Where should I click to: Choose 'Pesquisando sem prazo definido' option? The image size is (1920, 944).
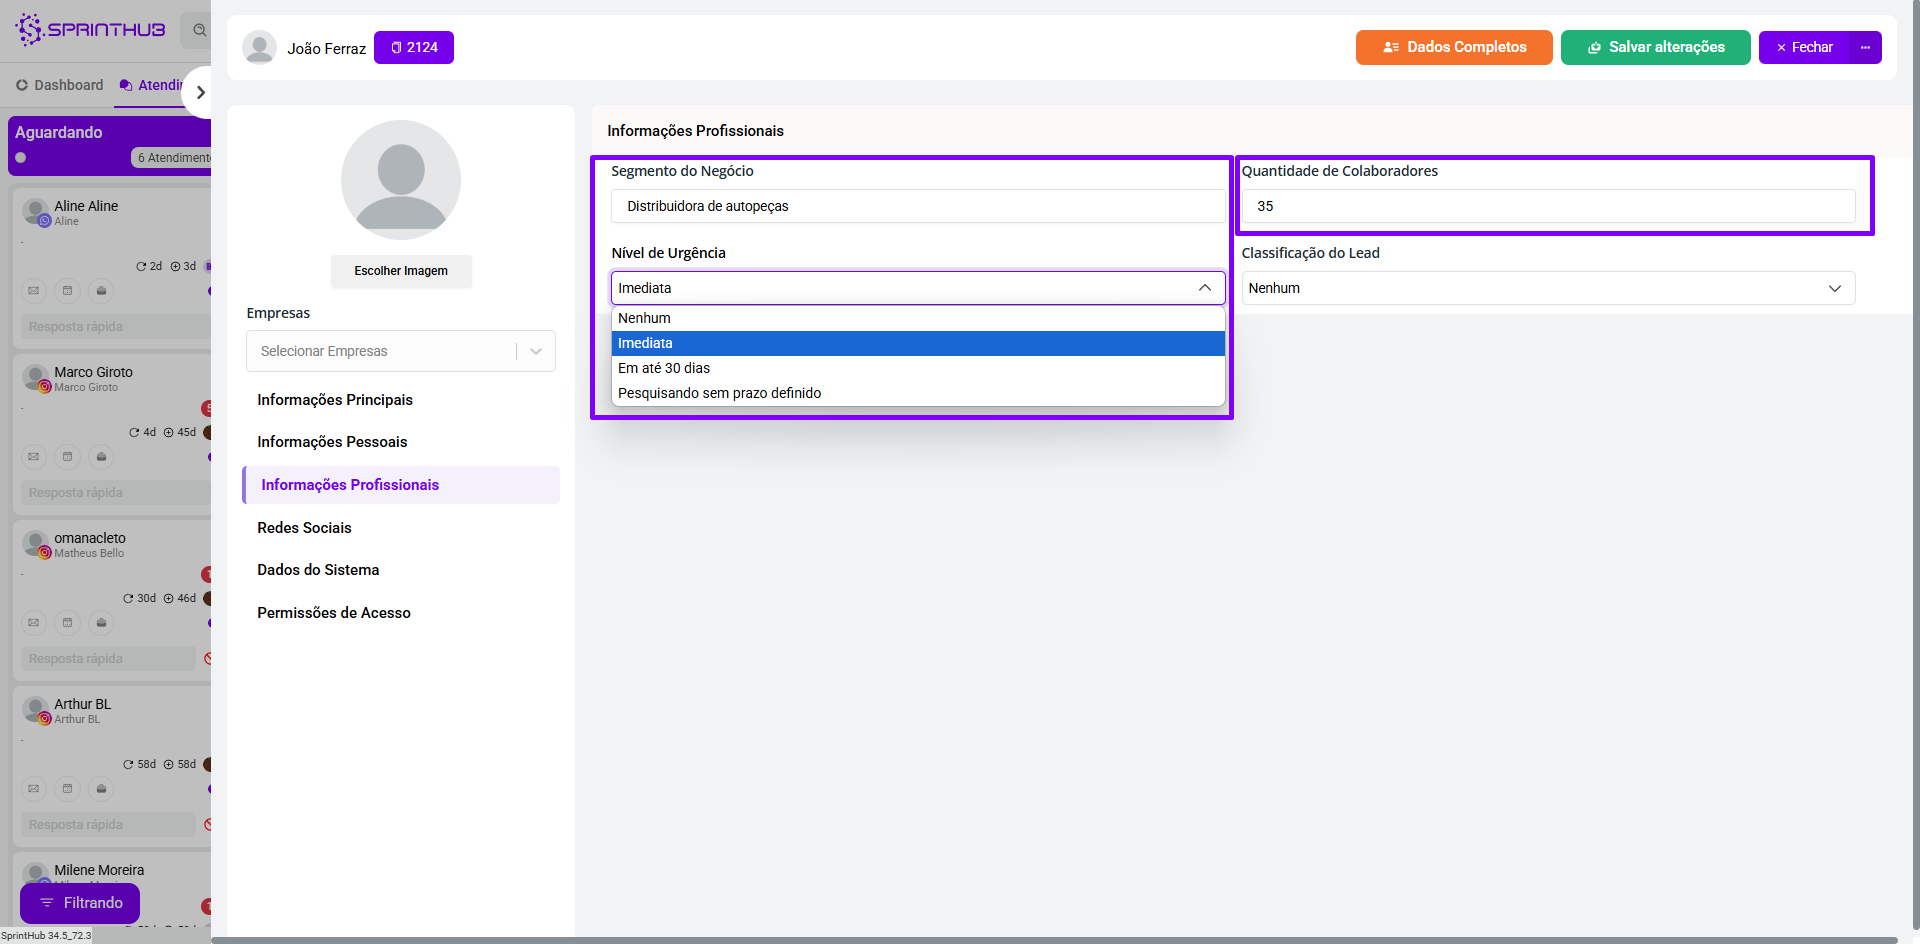(719, 393)
